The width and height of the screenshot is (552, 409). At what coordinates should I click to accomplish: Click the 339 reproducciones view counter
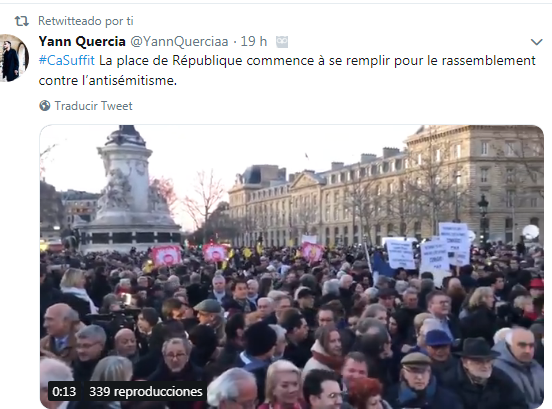point(145,391)
